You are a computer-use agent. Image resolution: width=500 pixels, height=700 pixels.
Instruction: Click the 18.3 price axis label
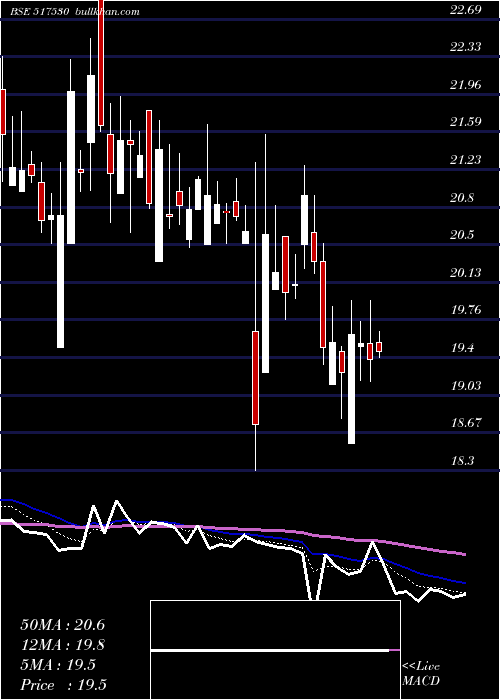[x=462, y=461]
